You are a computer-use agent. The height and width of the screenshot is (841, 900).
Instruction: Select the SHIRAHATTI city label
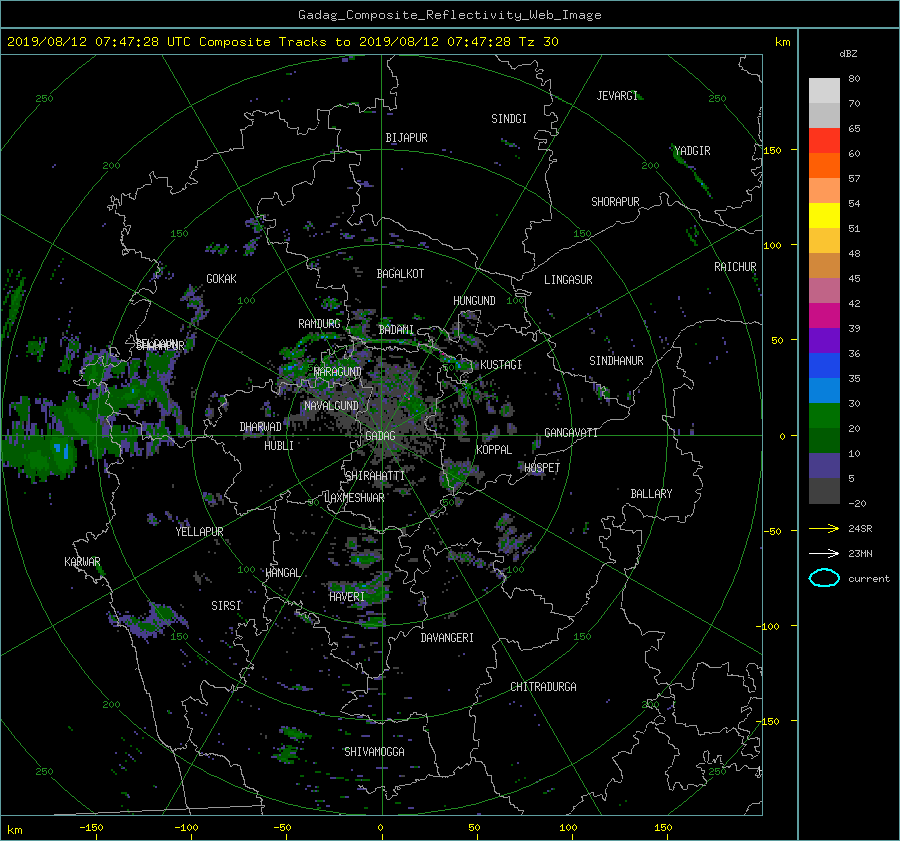pyautogui.click(x=375, y=476)
